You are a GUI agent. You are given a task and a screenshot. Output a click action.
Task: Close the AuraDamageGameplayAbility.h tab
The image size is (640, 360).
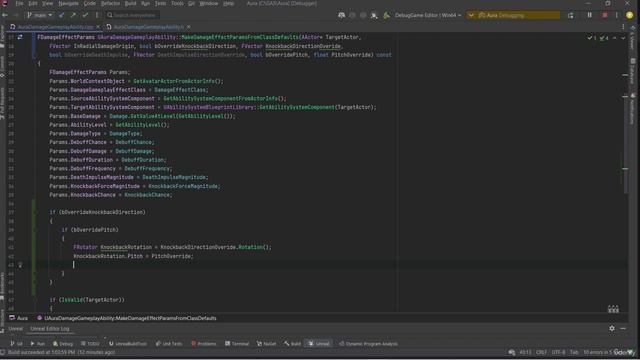(x=188, y=27)
